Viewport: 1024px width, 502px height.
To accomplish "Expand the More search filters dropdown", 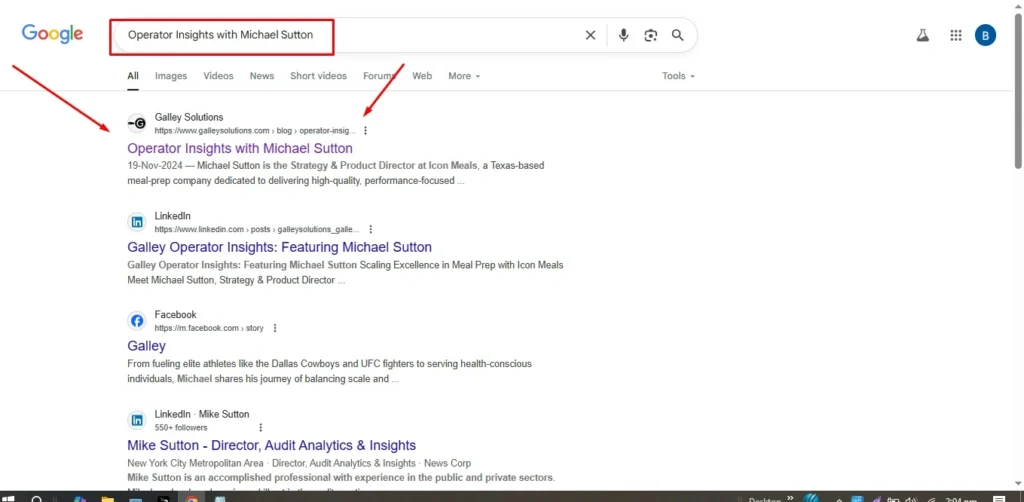I will (464, 76).
